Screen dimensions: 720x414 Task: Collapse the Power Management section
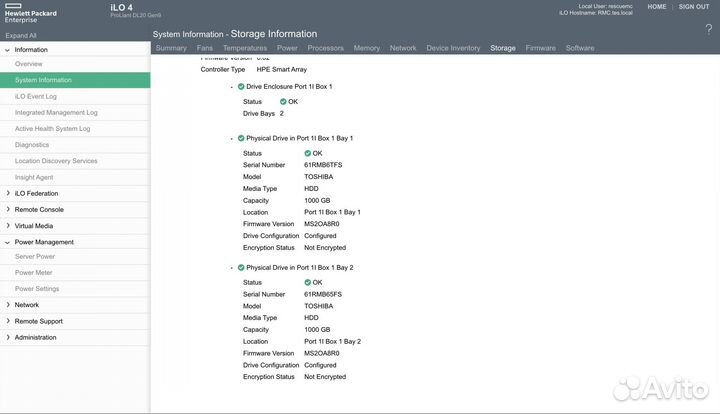7,242
